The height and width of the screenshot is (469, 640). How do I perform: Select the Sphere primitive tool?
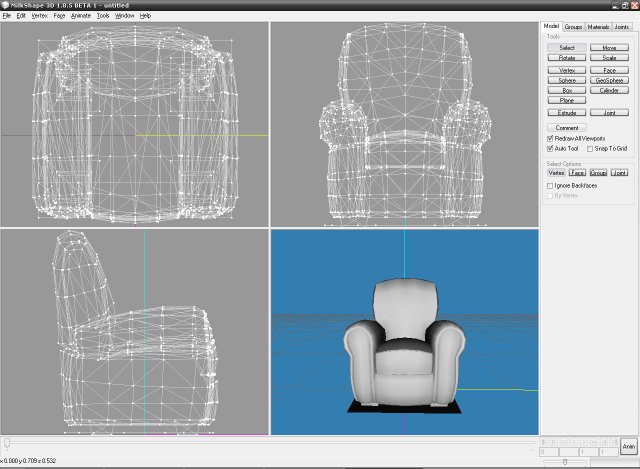[x=566, y=79]
